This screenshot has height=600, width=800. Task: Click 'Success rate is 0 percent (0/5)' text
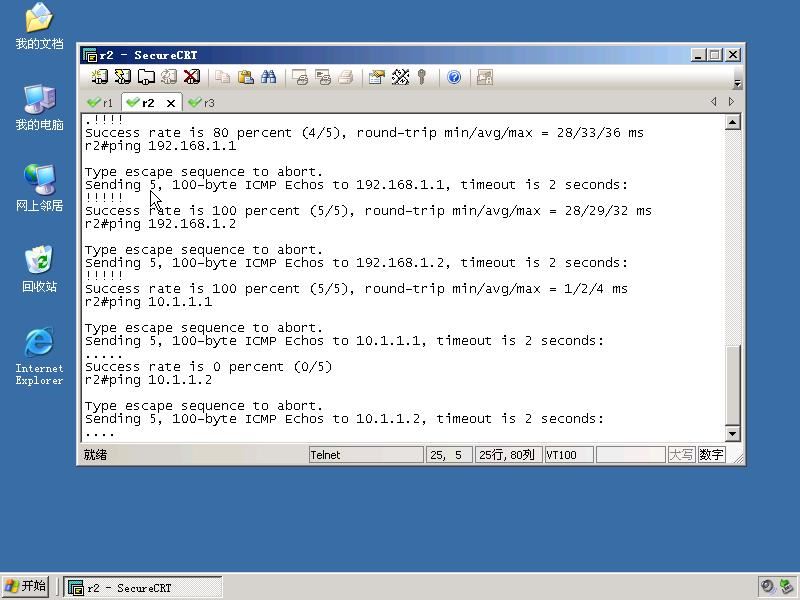point(208,367)
